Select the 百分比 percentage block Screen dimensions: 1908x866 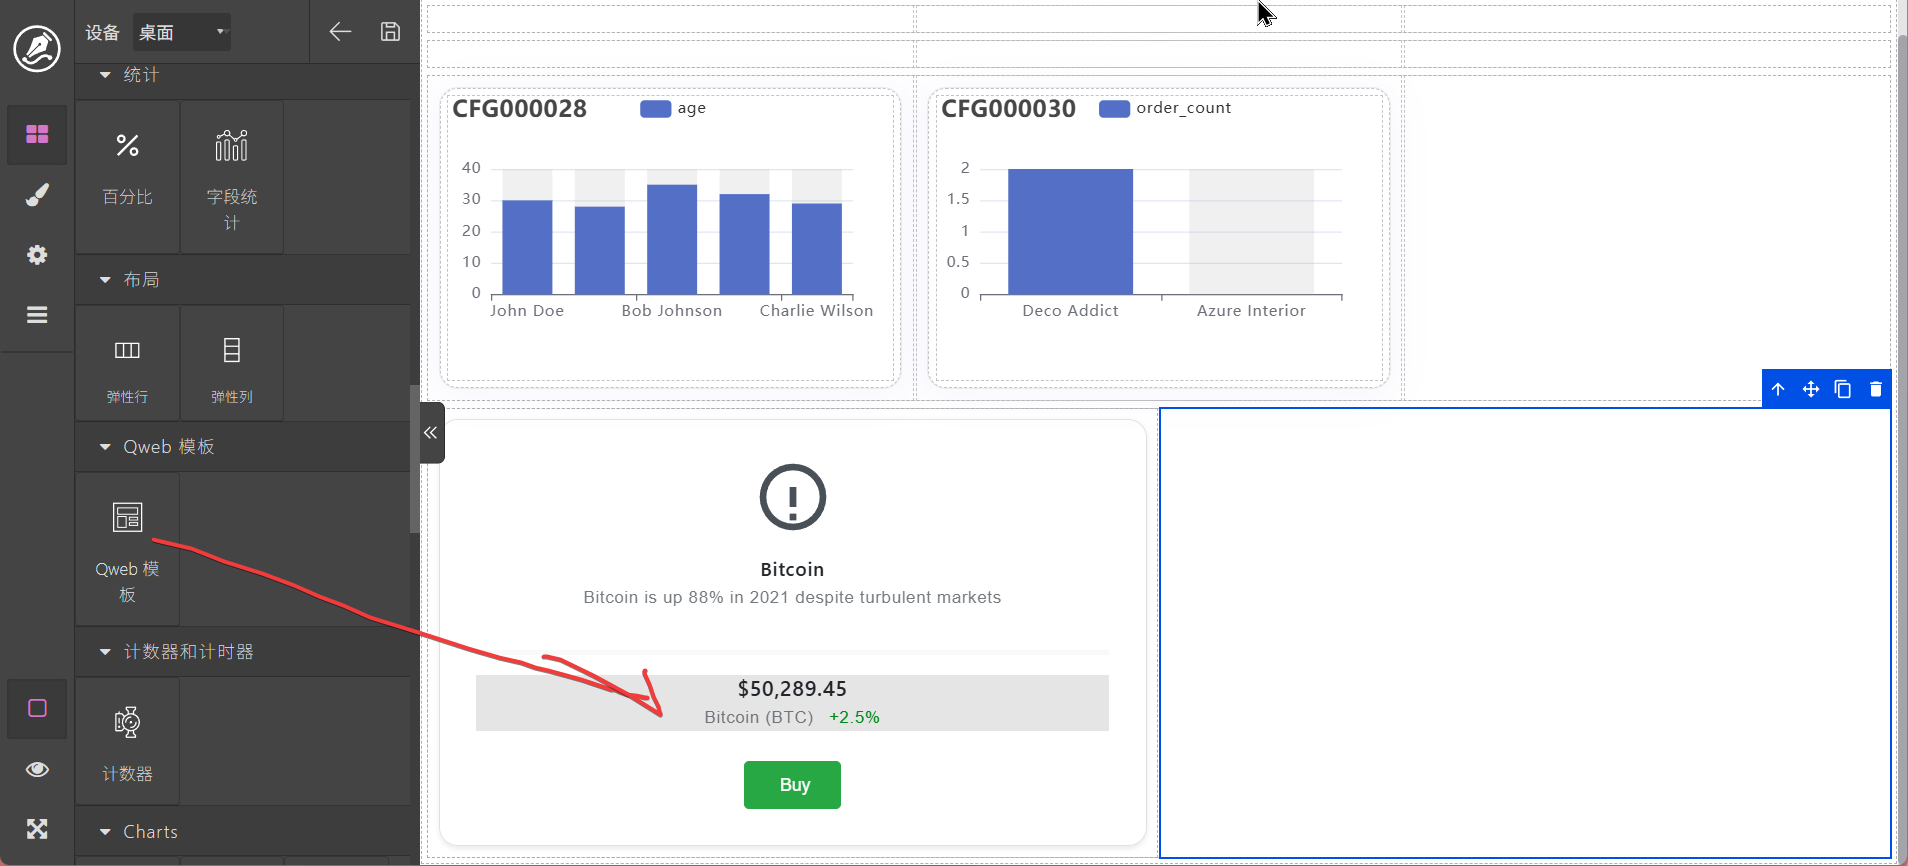[x=127, y=168]
